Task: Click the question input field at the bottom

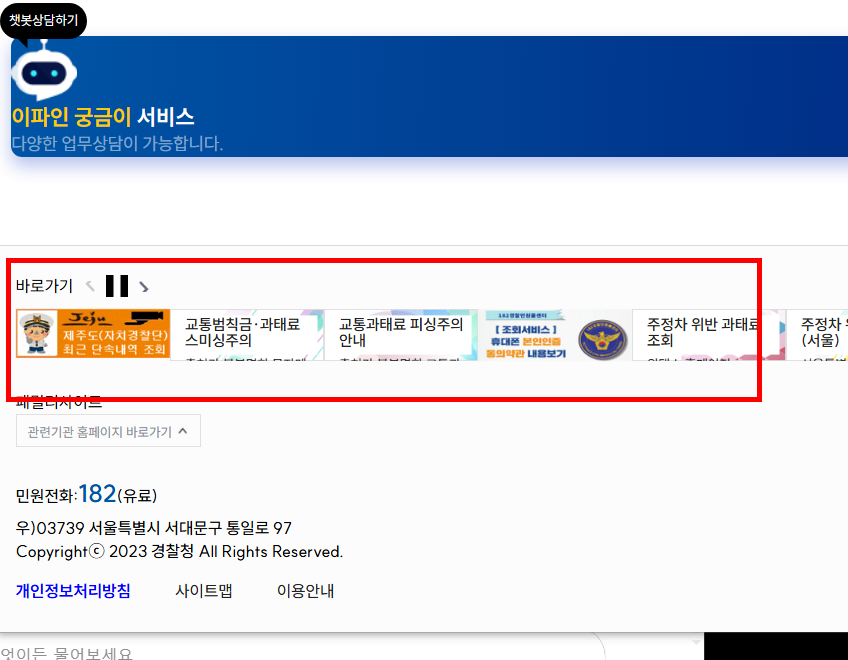Action: [300, 651]
